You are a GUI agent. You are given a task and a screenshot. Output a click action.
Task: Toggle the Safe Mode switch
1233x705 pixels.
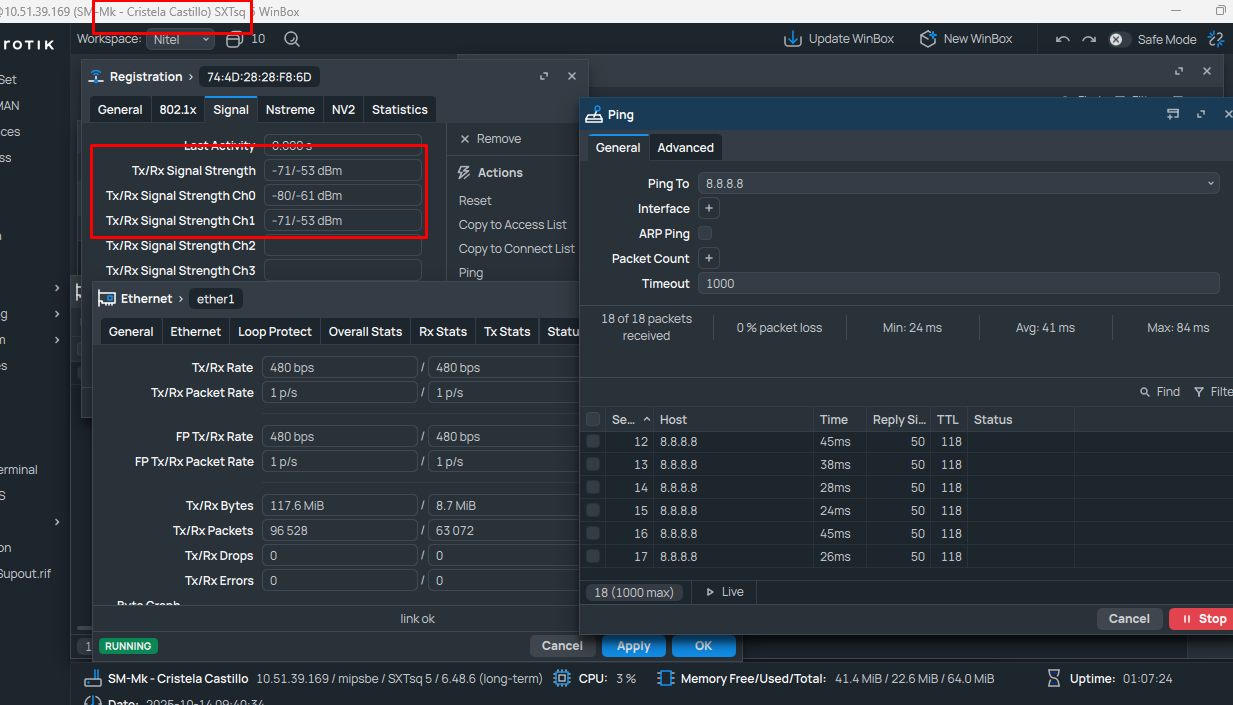[1118, 40]
